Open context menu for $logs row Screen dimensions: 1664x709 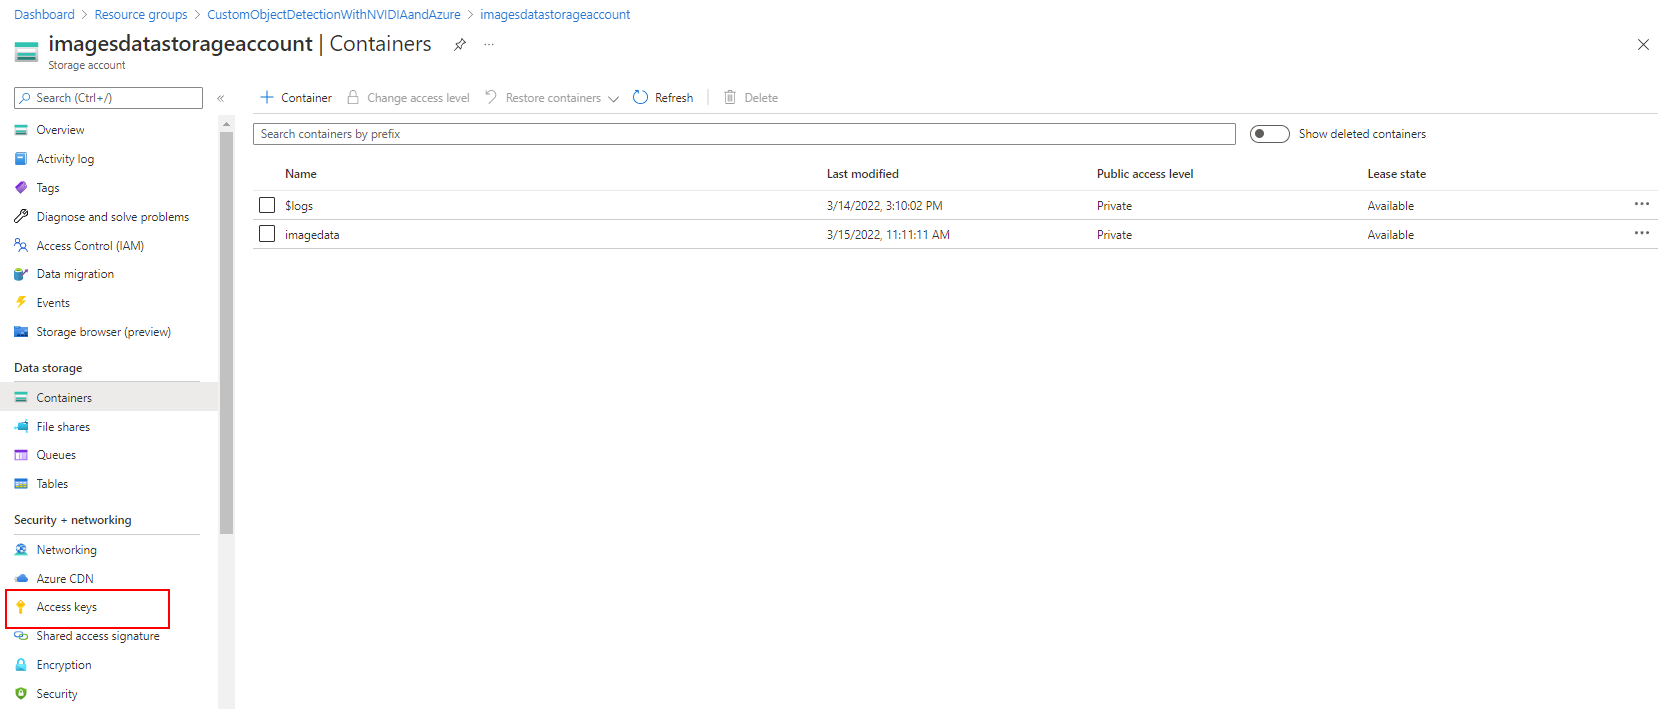1642,204
